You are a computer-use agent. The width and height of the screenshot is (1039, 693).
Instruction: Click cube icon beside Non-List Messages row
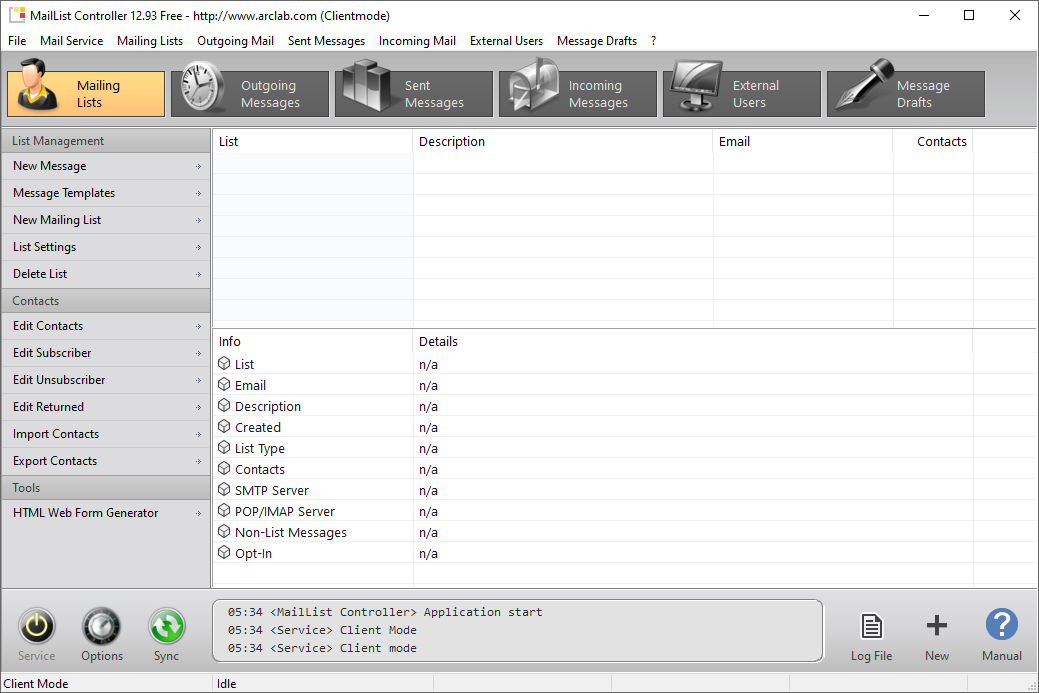tap(224, 531)
